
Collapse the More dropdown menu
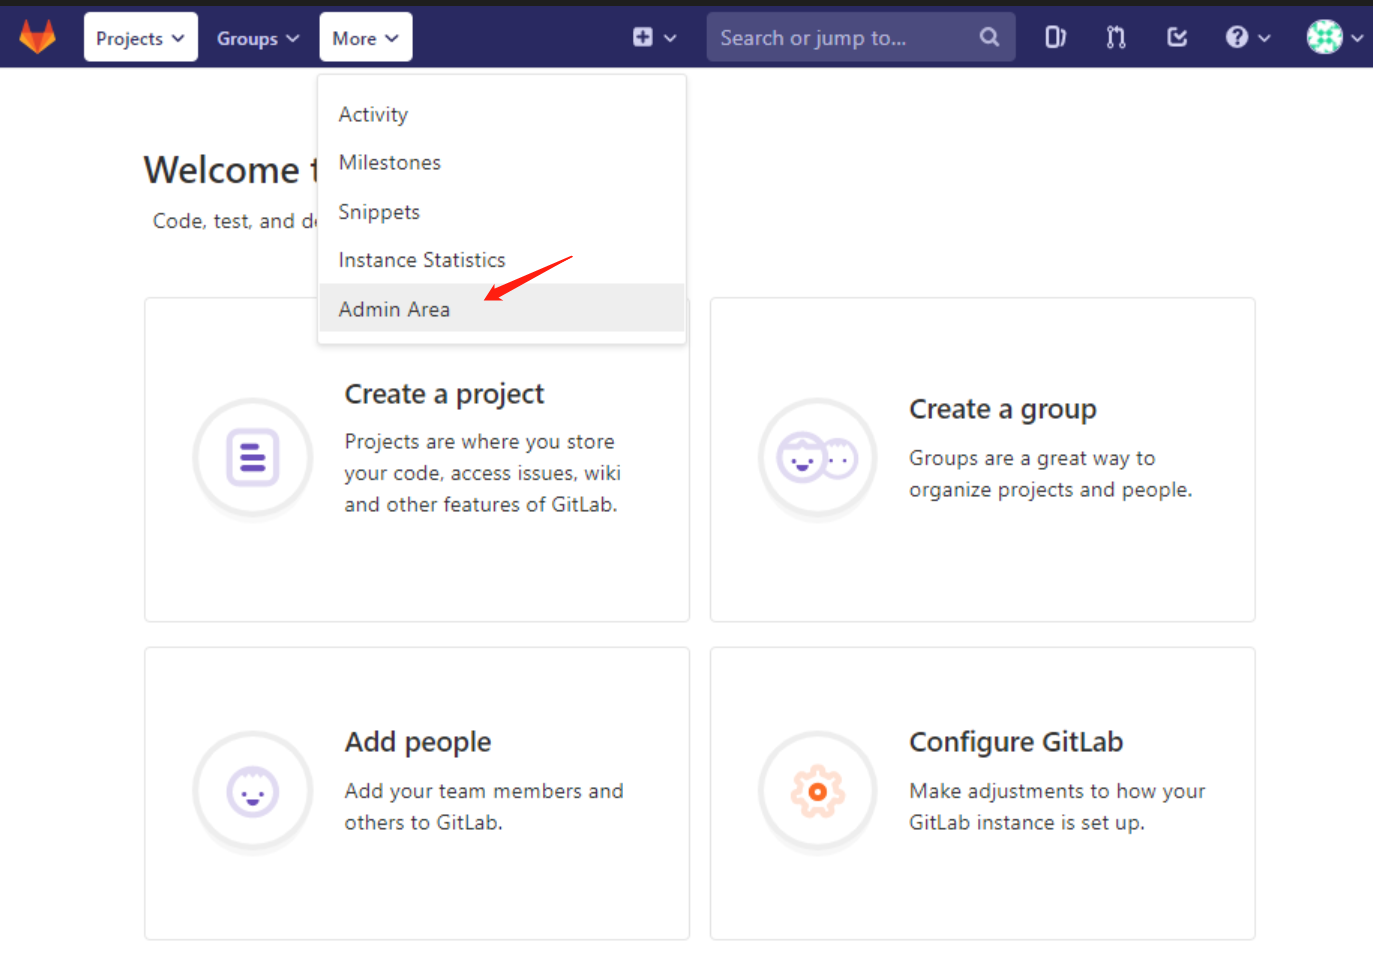pyautogui.click(x=365, y=38)
